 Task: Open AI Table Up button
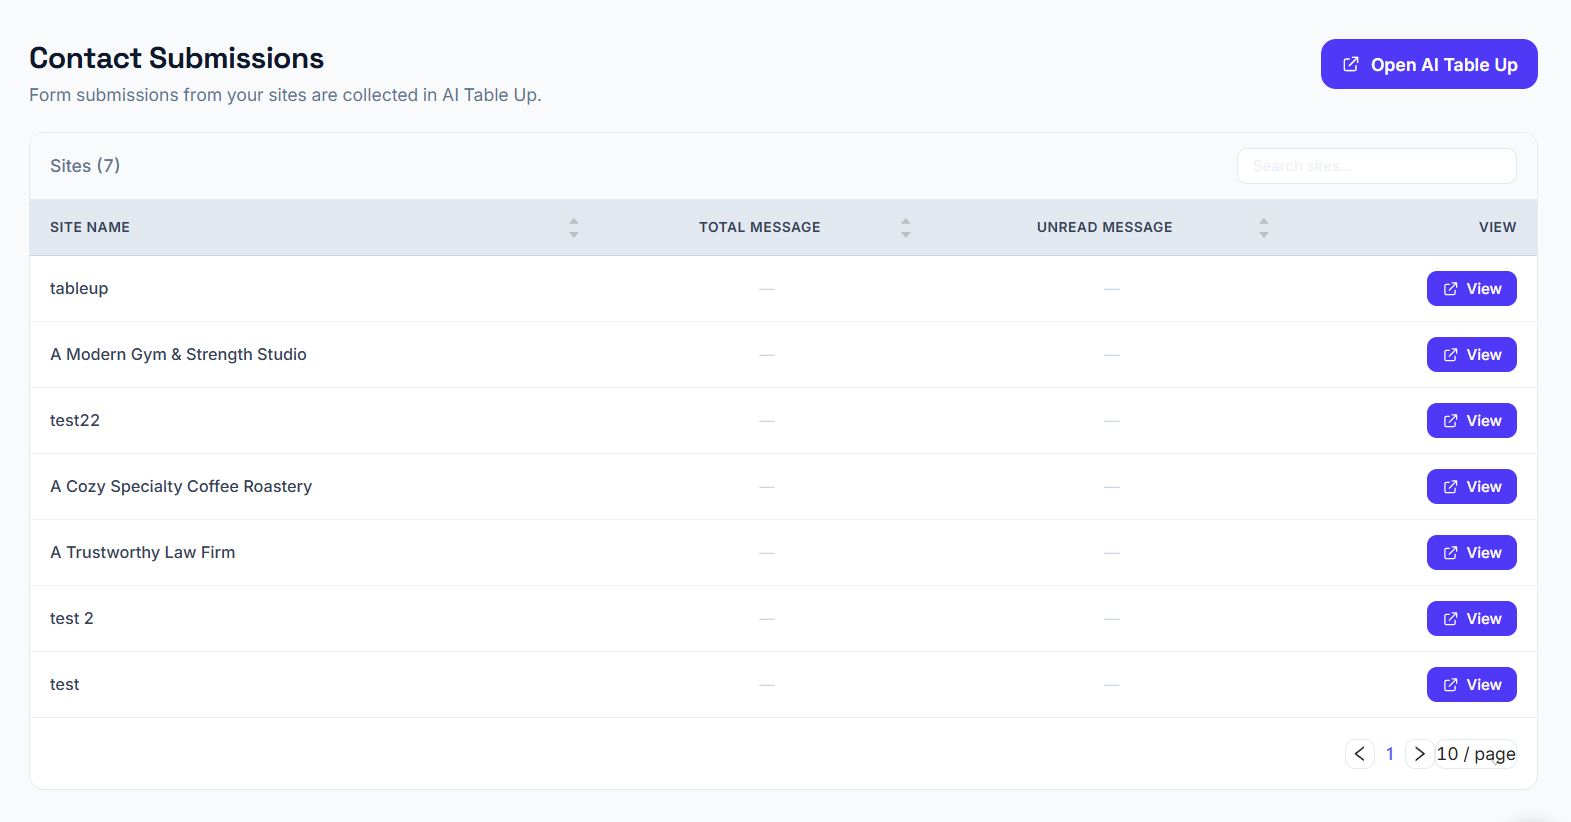[x=1429, y=64]
